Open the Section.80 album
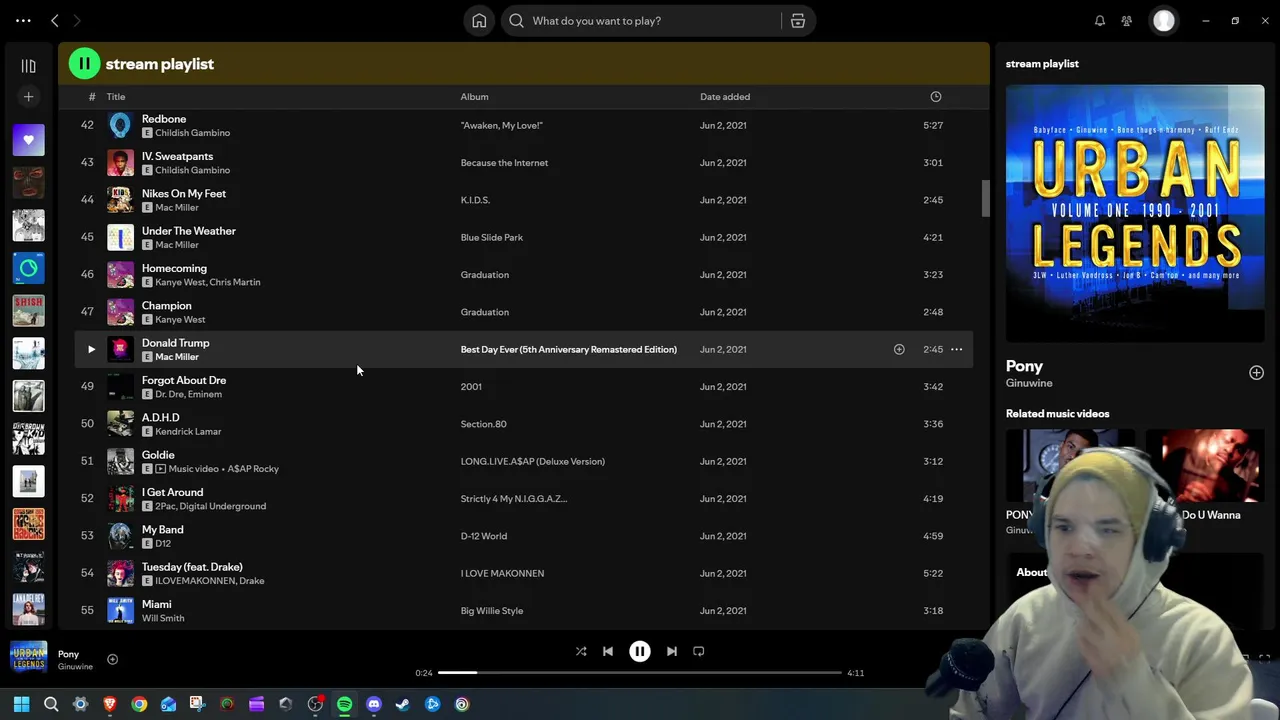The image size is (1280, 720). point(483,424)
